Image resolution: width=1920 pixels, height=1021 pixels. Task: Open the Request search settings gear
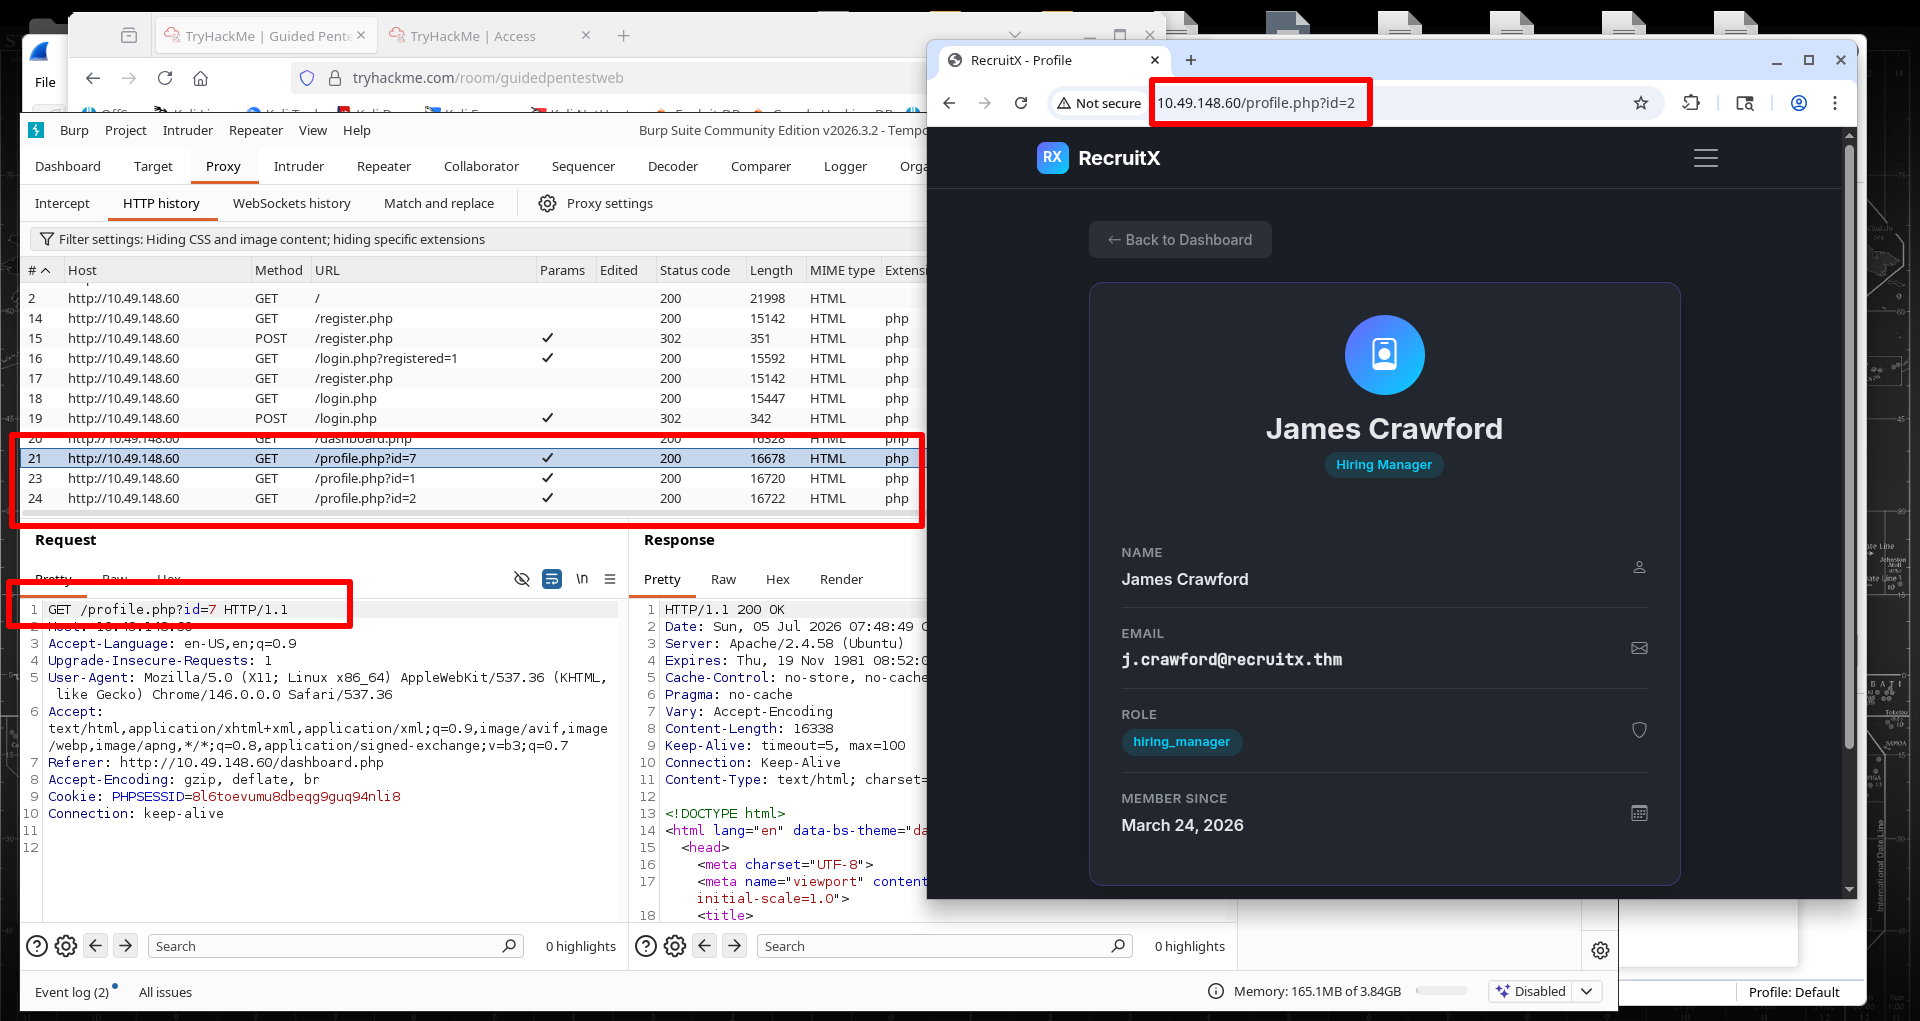click(x=66, y=946)
